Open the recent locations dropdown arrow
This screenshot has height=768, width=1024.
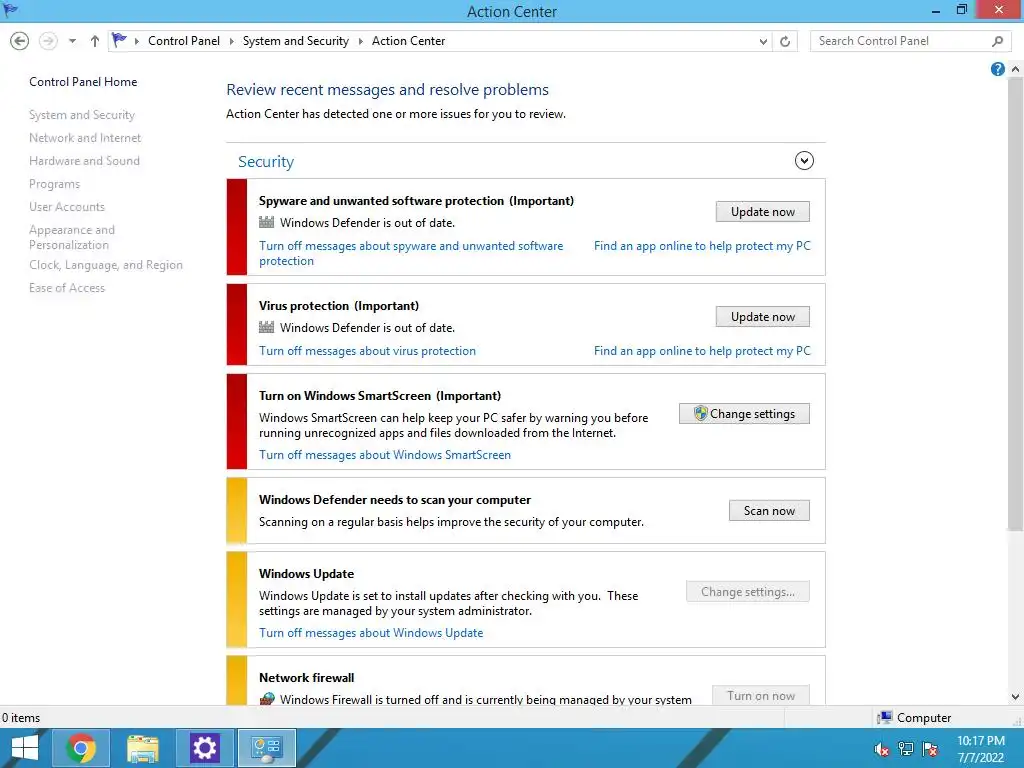tap(72, 41)
